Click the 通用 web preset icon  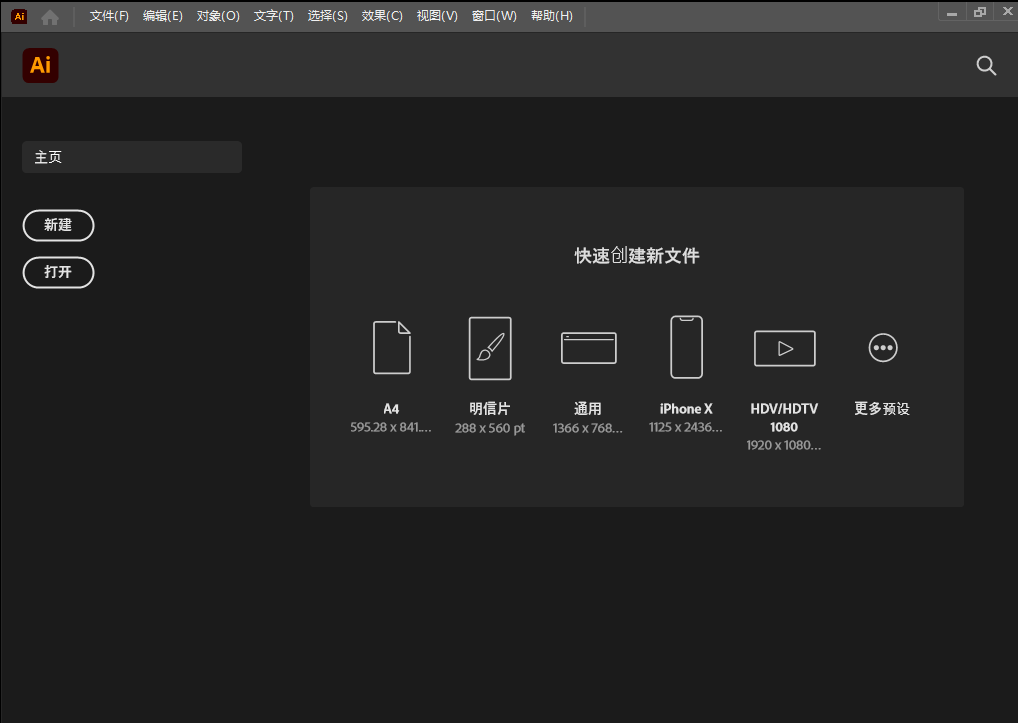point(588,348)
